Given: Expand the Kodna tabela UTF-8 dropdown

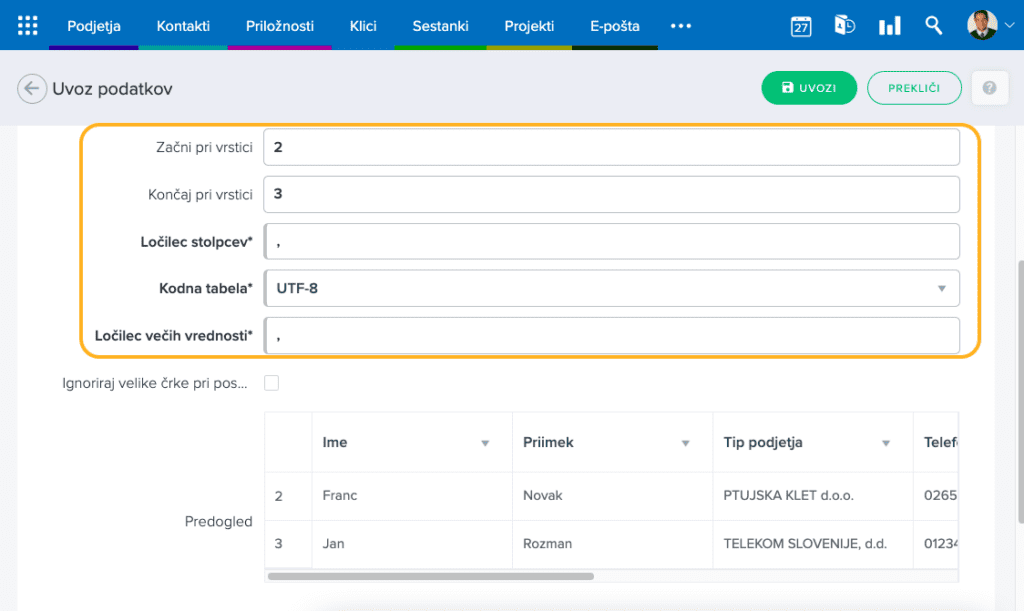Looking at the screenshot, I should [940, 289].
